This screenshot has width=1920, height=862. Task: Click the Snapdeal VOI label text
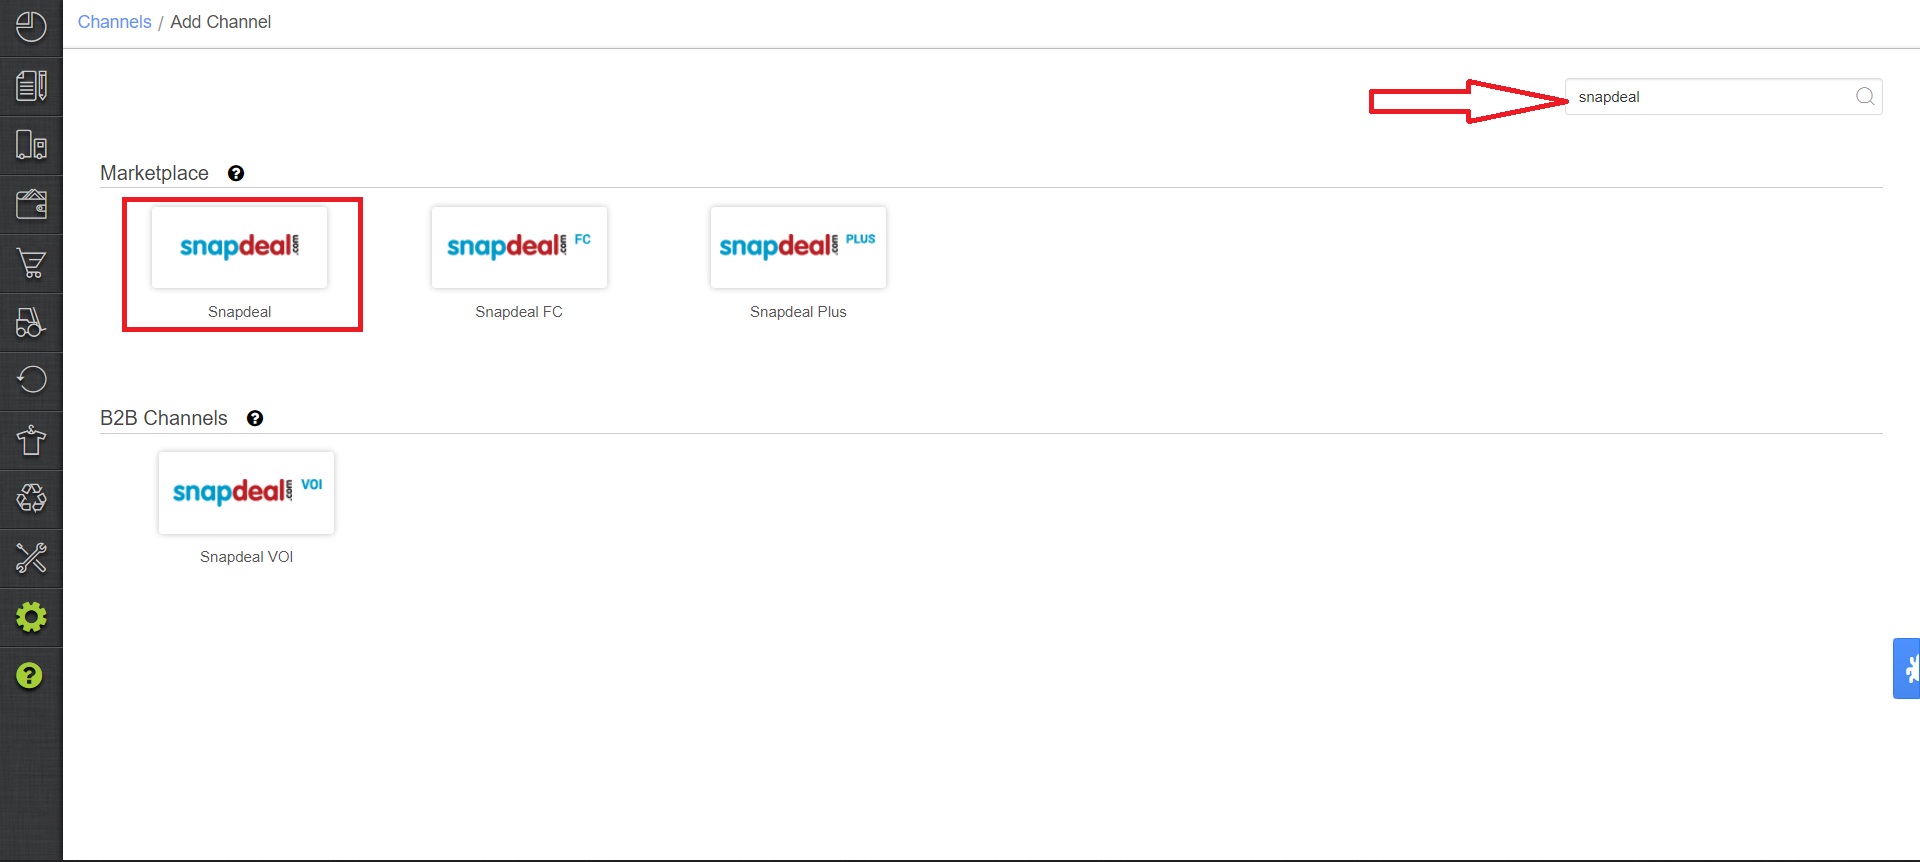(246, 557)
